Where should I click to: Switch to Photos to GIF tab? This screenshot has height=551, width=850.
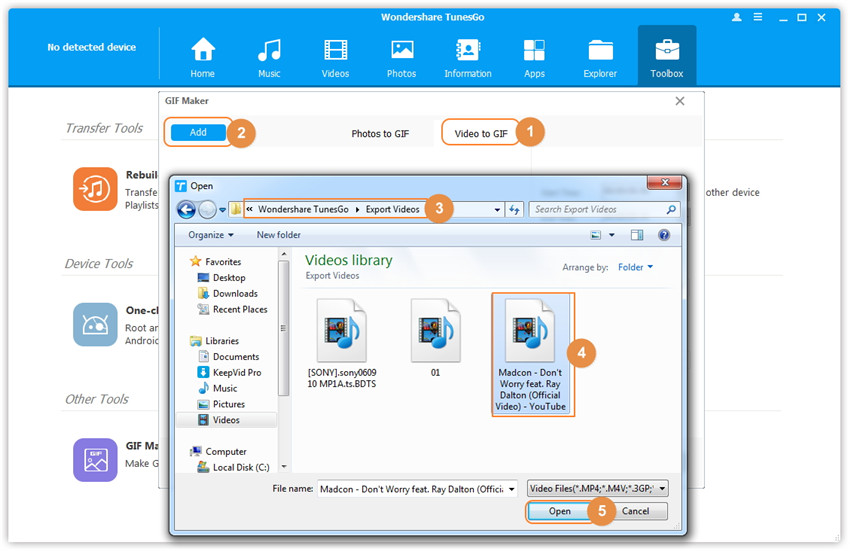(x=380, y=133)
